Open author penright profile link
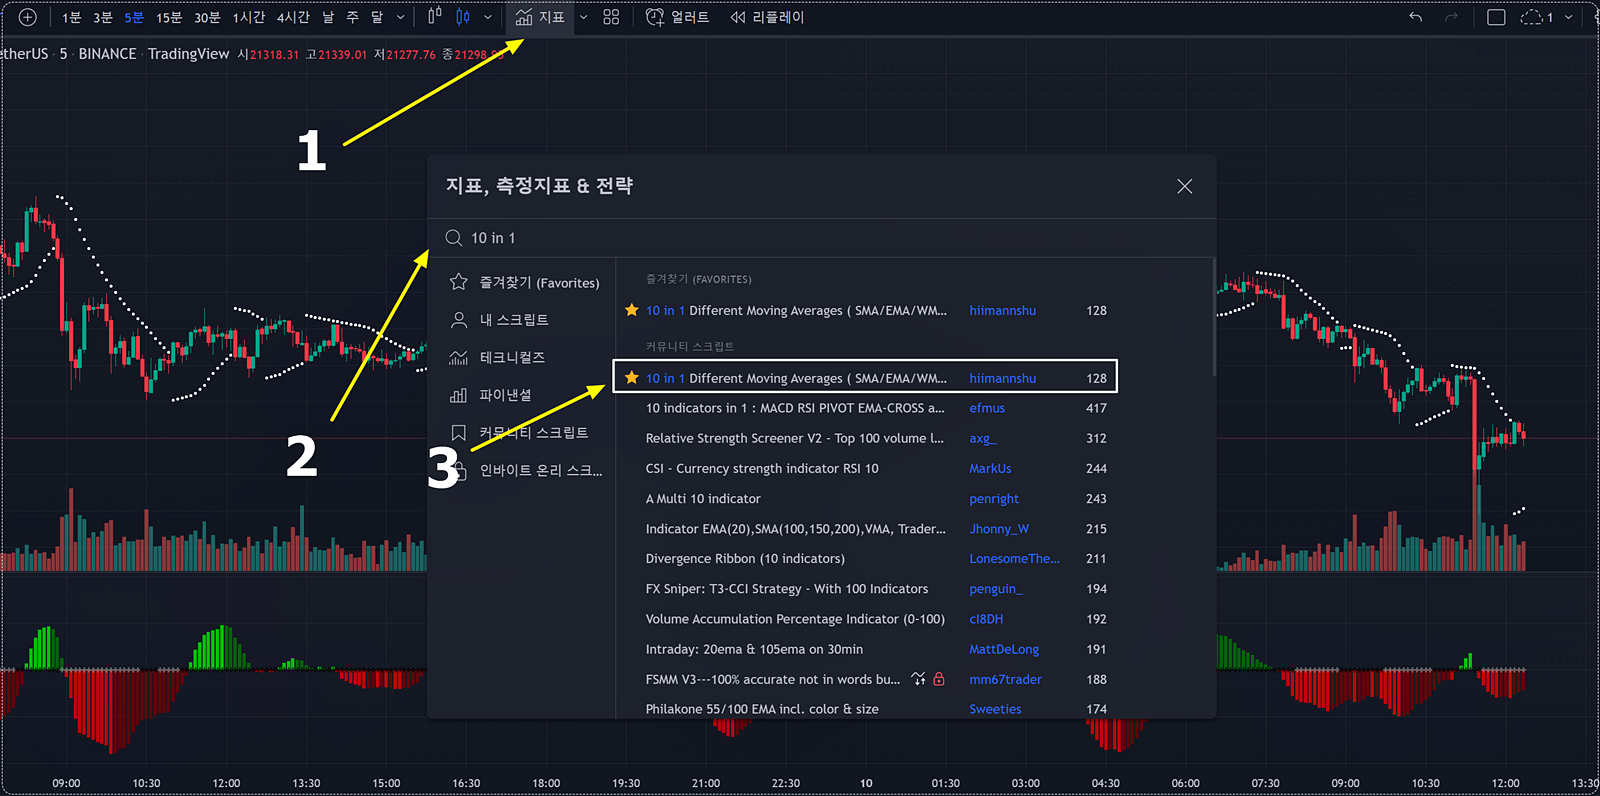1600x796 pixels. (x=994, y=498)
